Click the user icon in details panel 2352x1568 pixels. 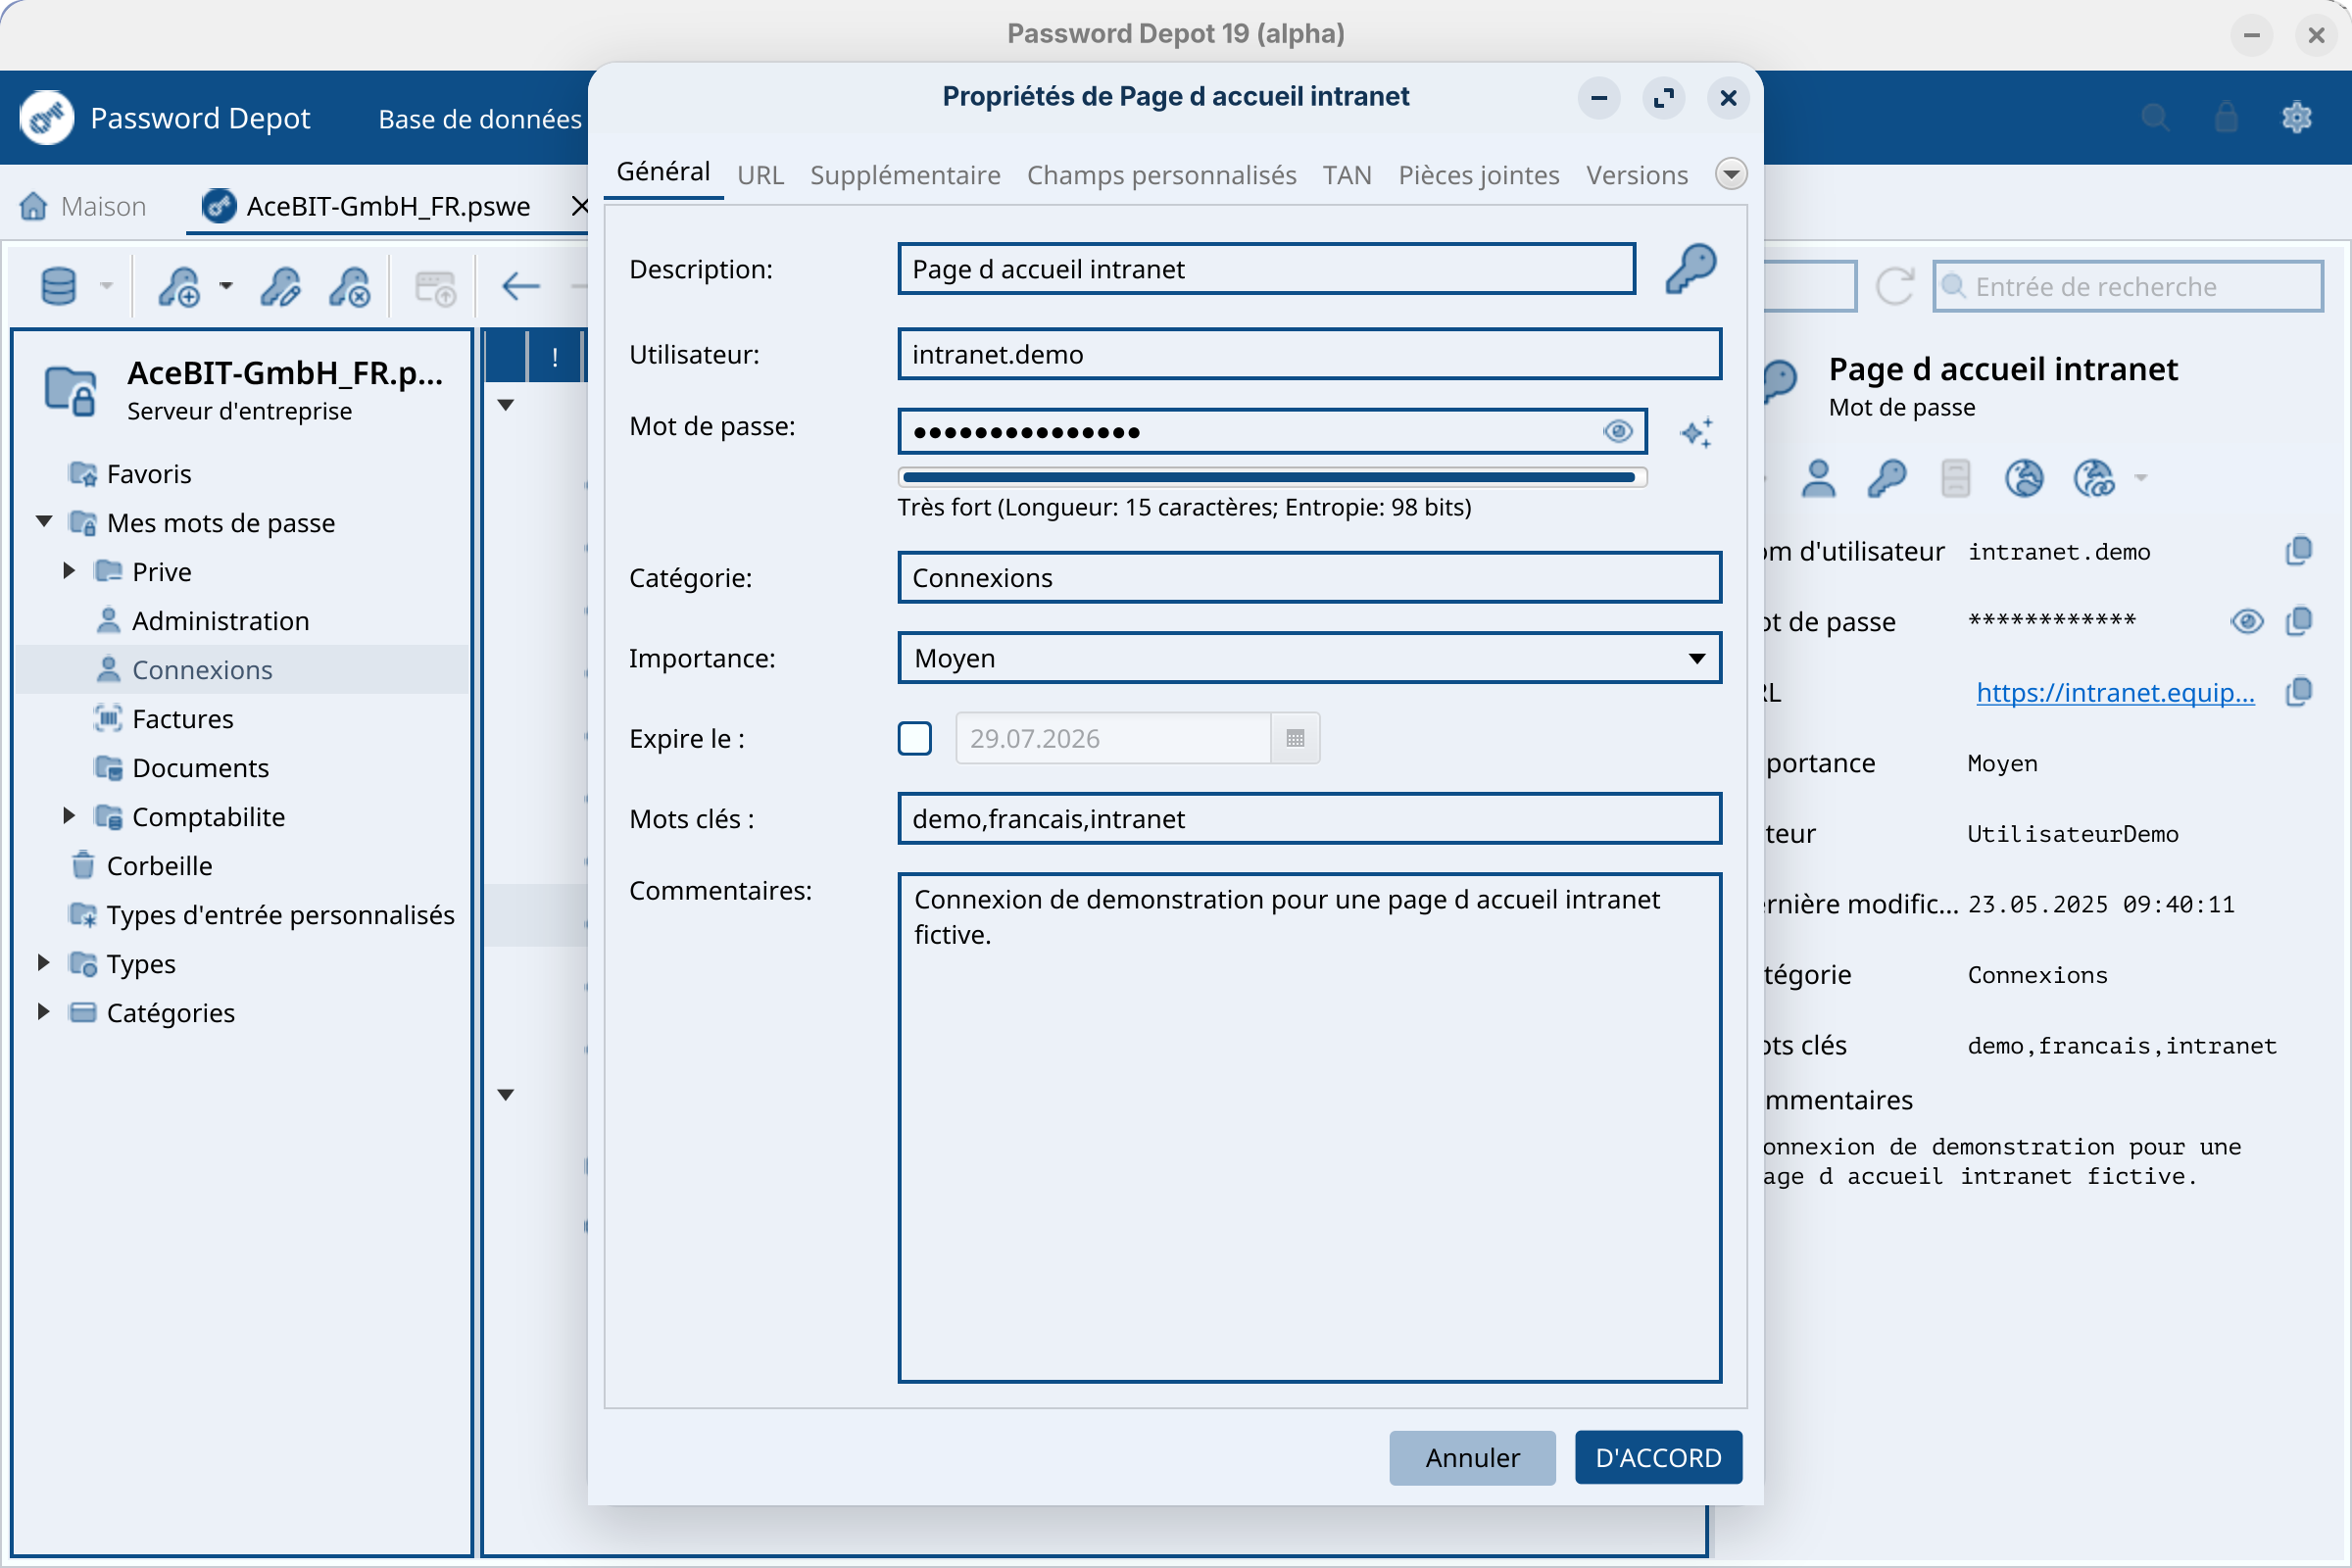[1818, 478]
